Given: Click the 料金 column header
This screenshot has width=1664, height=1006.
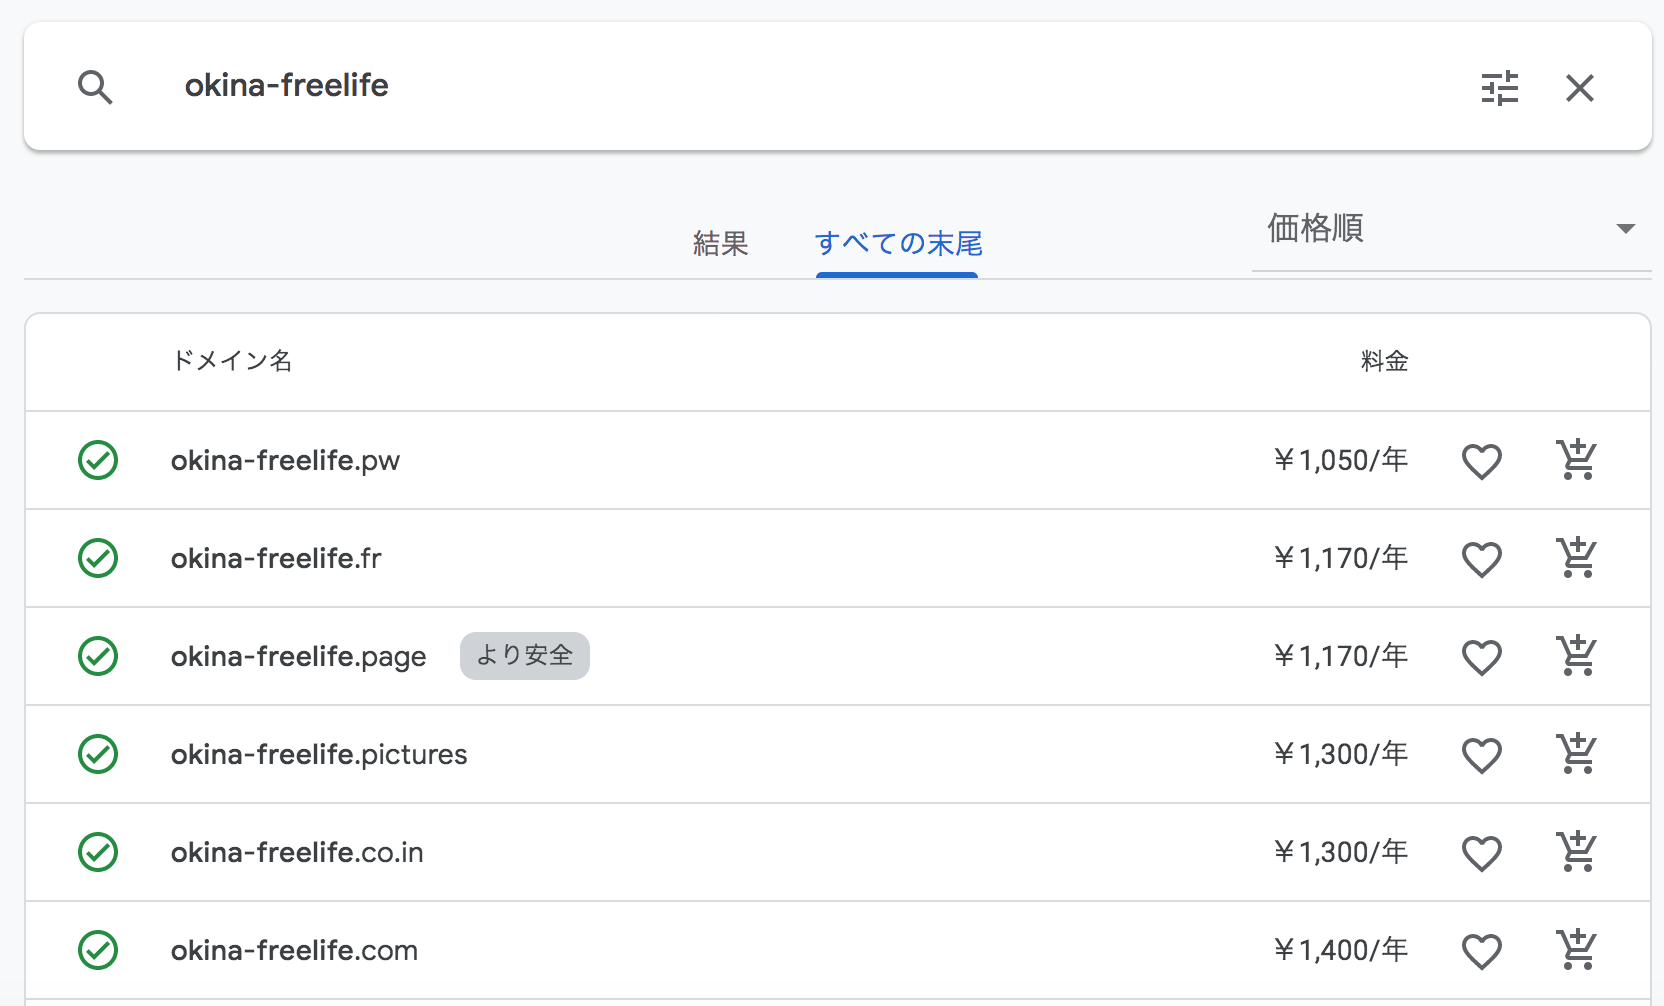Looking at the screenshot, I should (x=1385, y=361).
